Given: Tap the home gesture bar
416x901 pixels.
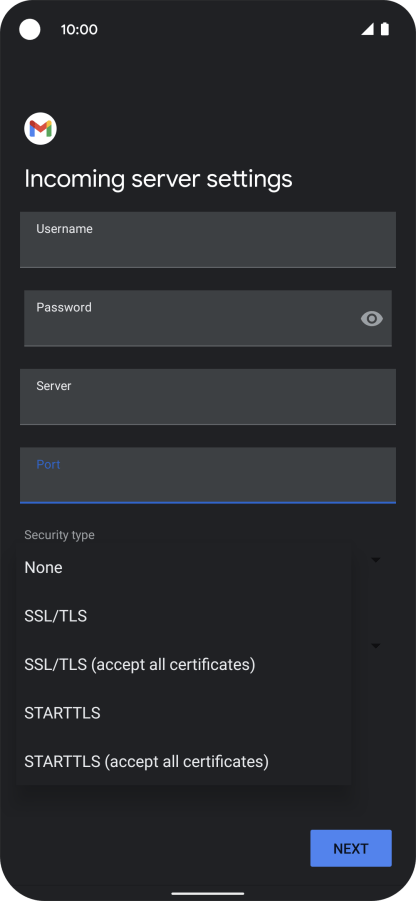Looking at the screenshot, I should [208, 894].
